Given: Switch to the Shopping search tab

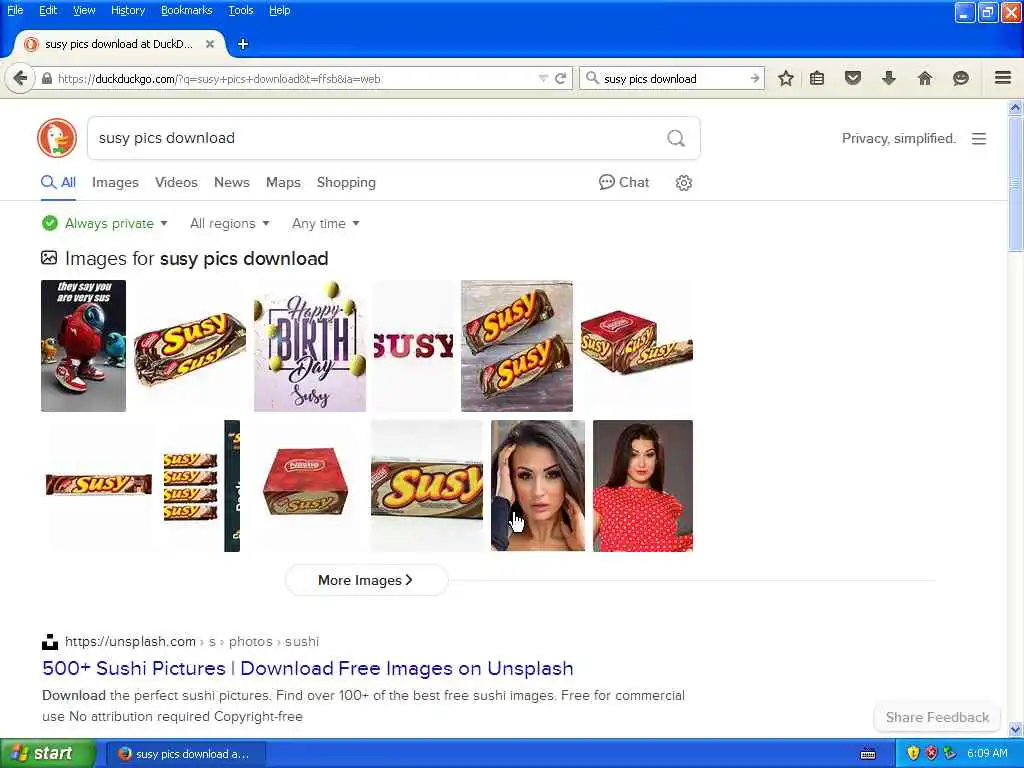Looking at the screenshot, I should [346, 182].
